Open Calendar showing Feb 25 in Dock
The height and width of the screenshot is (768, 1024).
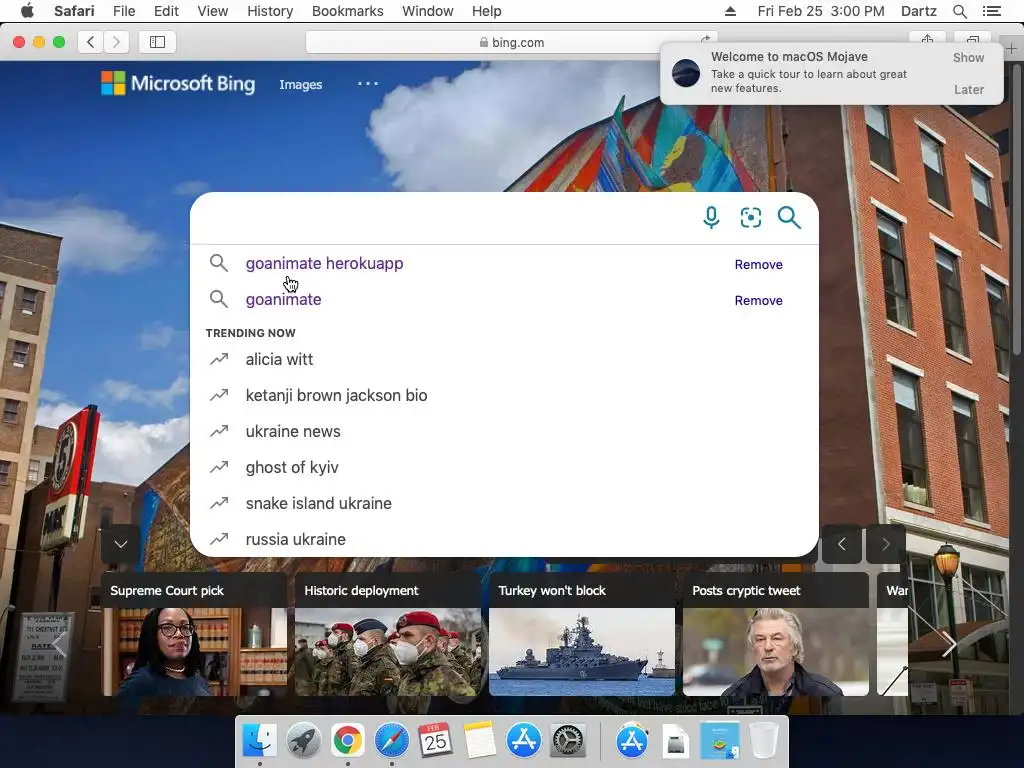coord(435,741)
